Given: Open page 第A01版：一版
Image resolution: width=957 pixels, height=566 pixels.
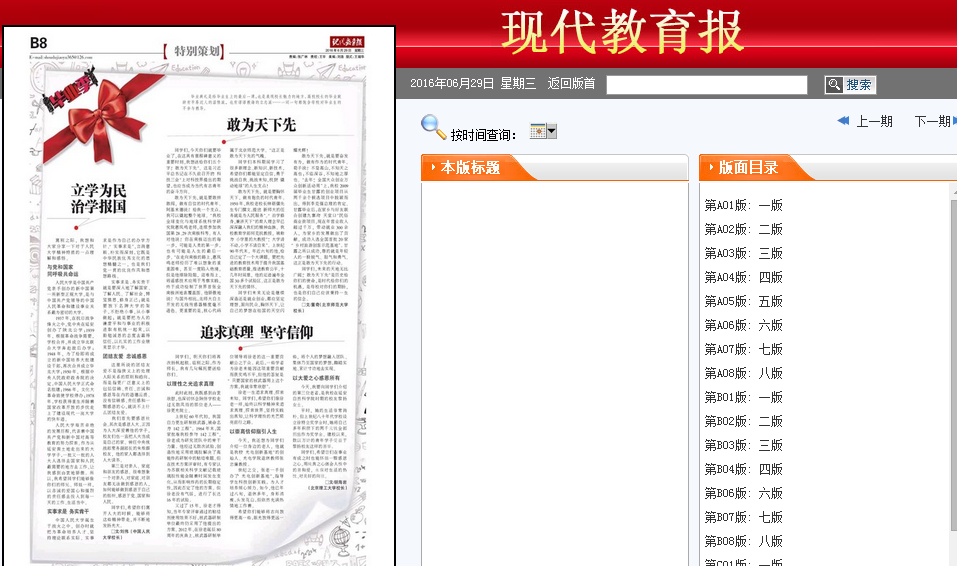Looking at the screenshot, I should click(743, 206).
